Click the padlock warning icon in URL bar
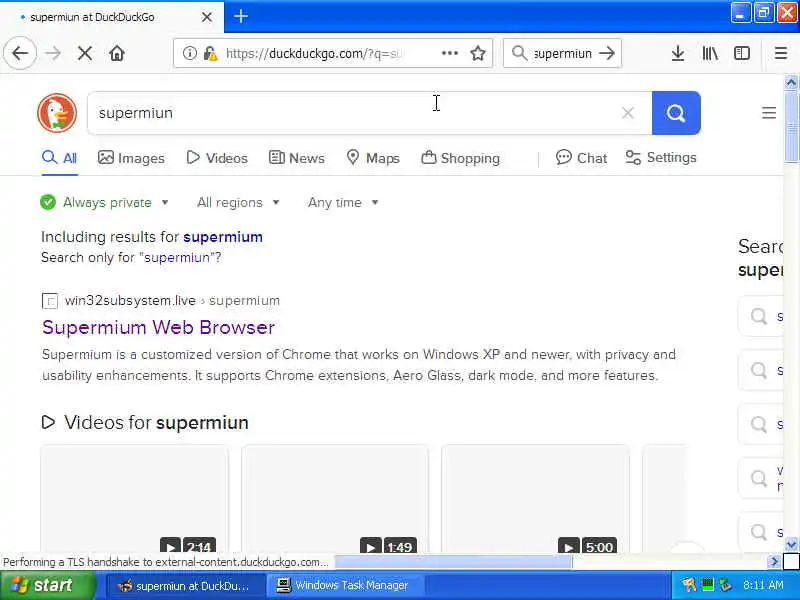Viewport: 800px width, 600px height. [210, 53]
